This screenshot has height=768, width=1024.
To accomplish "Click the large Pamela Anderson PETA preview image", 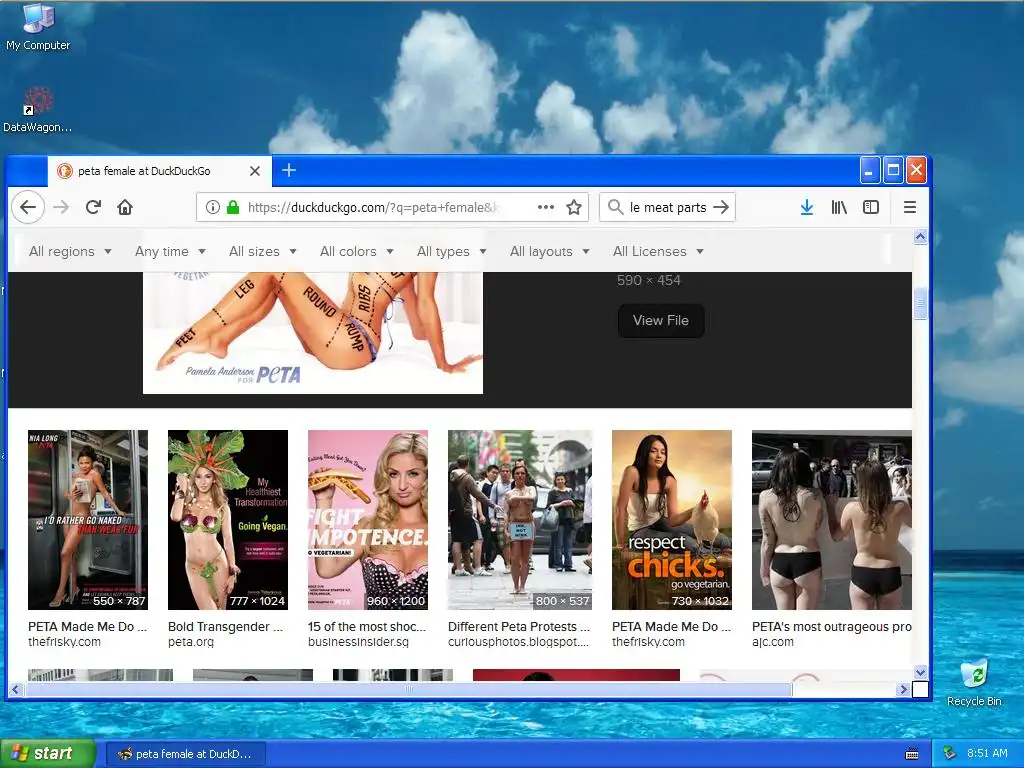I will tap(313, 333).
